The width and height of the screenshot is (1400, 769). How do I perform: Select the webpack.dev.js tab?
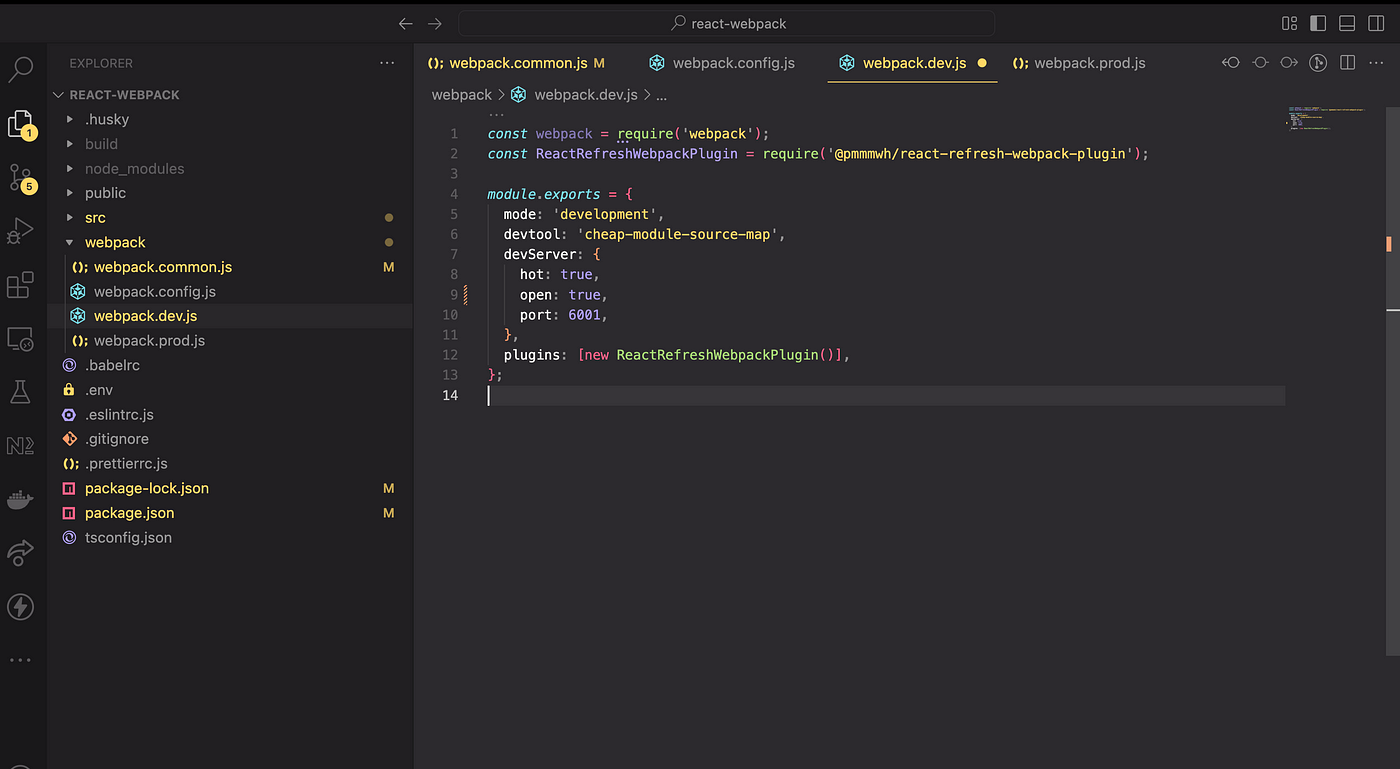coord(914,63)
